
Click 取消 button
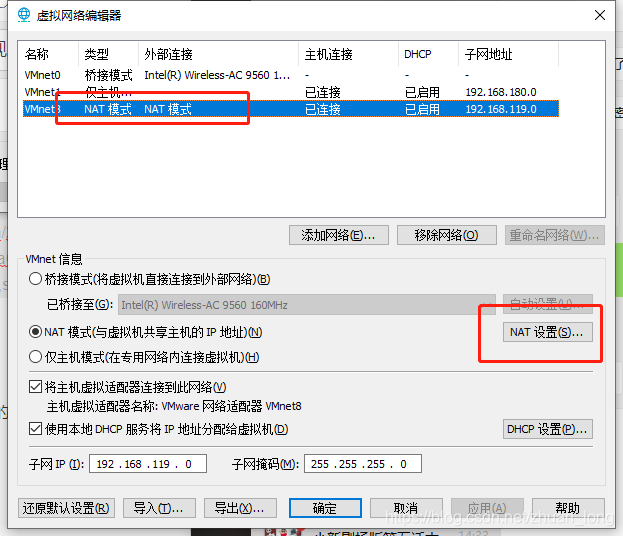[x=406, y=508]
